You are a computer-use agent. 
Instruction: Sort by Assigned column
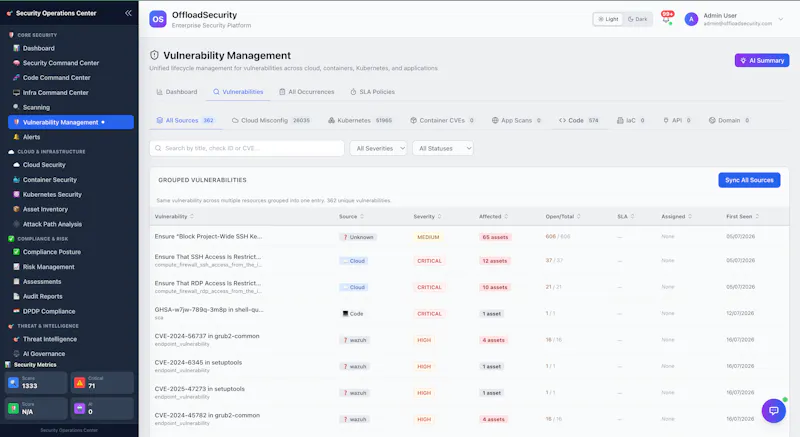pos(677,217)
